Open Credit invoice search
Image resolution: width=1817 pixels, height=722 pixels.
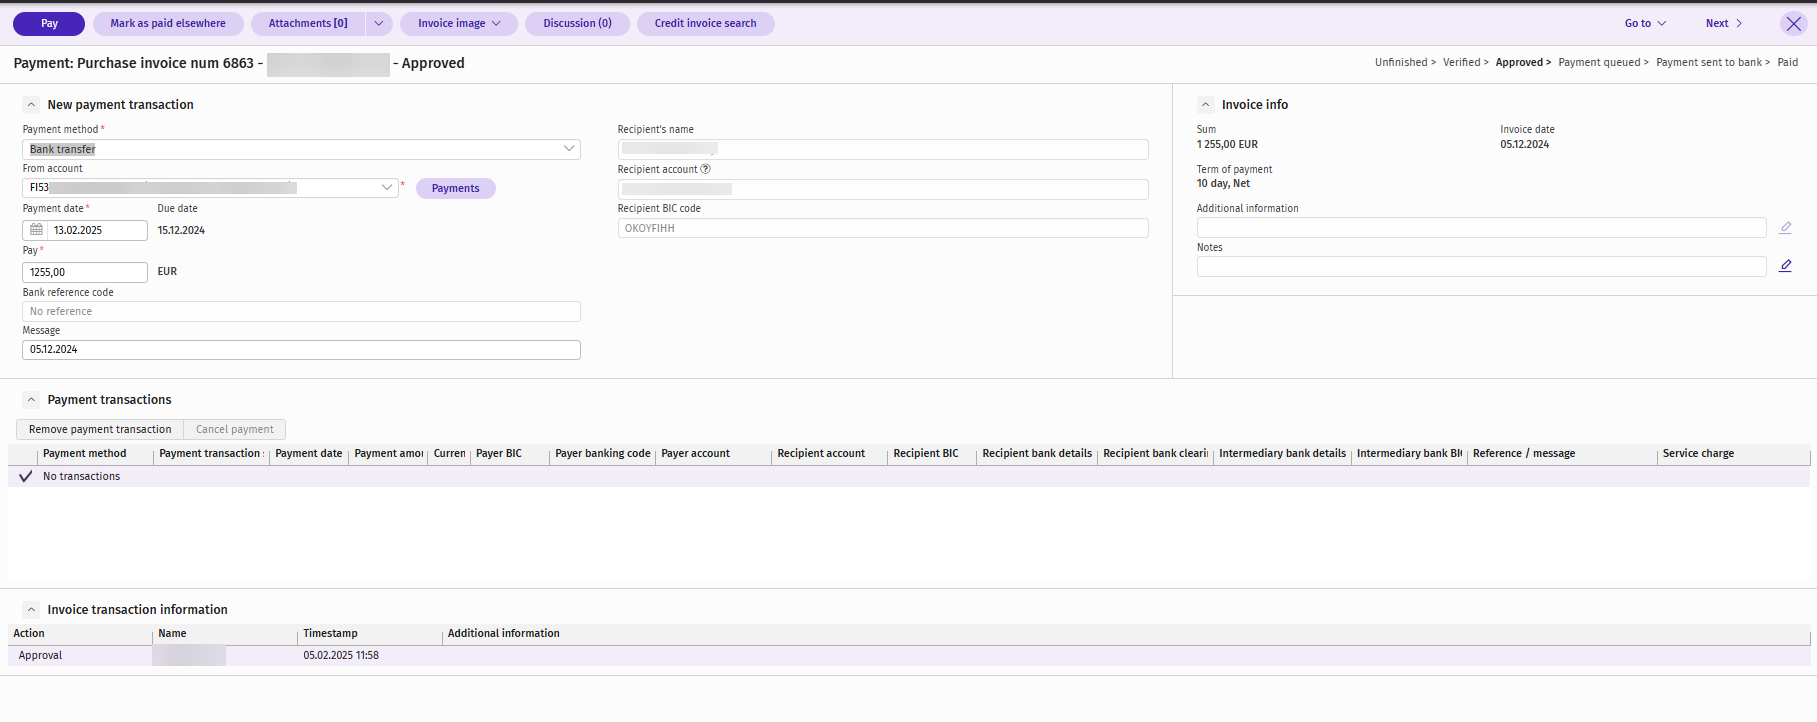[706, 23]
